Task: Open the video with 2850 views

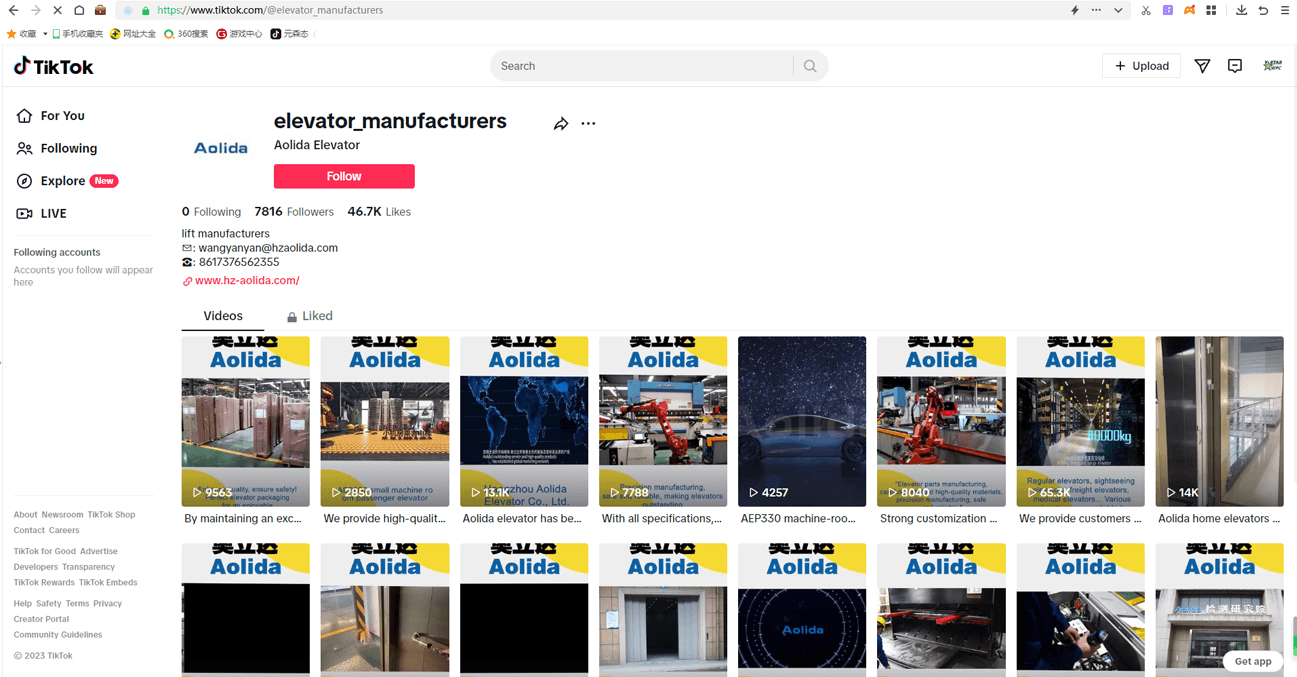Action: (x=385, y=421)
